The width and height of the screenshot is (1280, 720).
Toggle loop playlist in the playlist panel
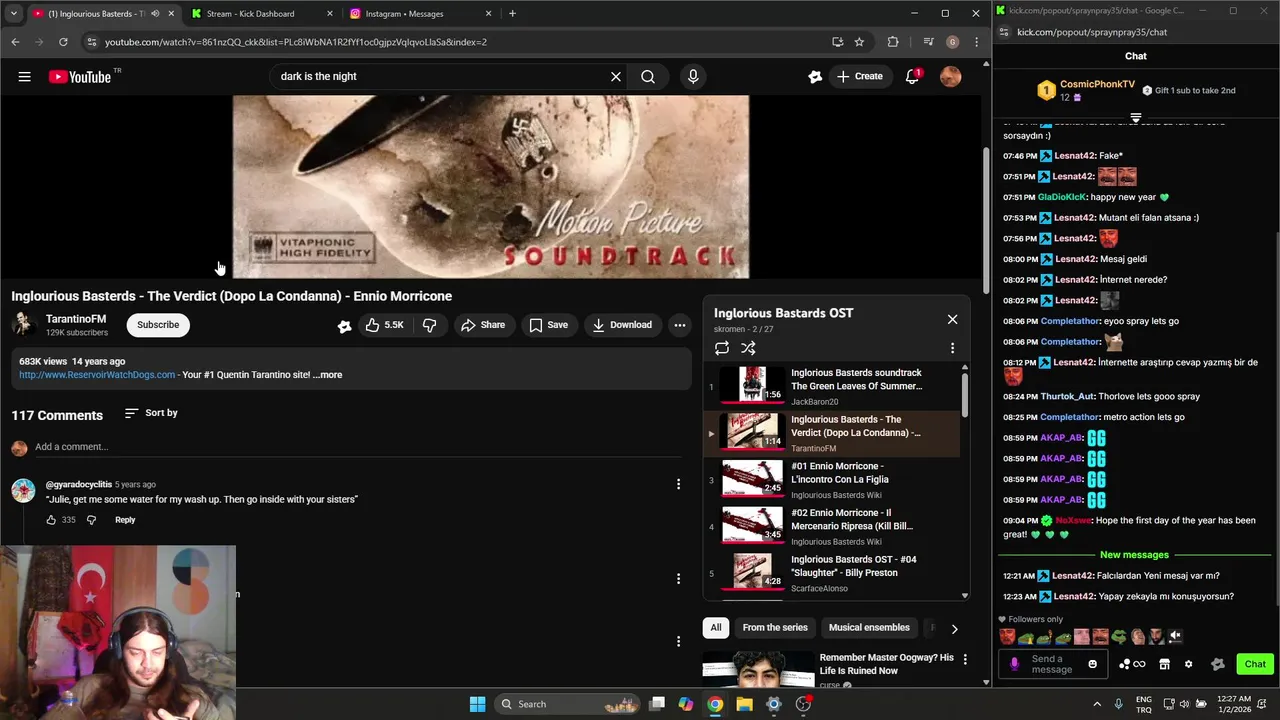(722, 348)
